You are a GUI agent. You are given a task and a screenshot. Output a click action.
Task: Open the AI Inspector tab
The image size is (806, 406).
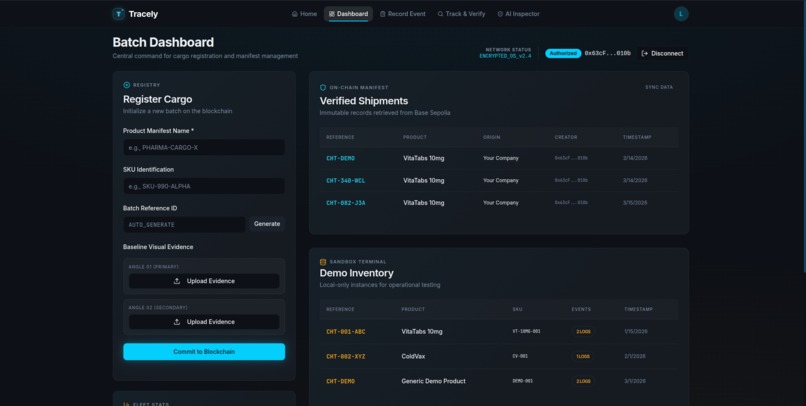(x=518, y=14)
